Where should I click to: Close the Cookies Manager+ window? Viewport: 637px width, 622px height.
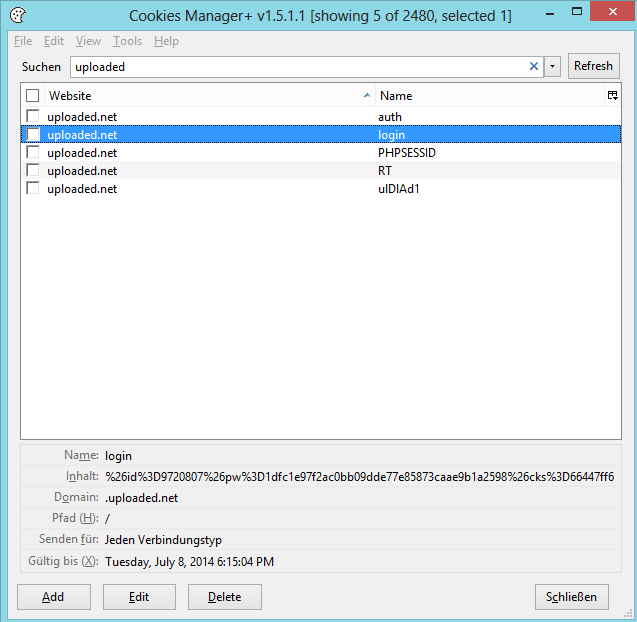click(x=613, y=12)
